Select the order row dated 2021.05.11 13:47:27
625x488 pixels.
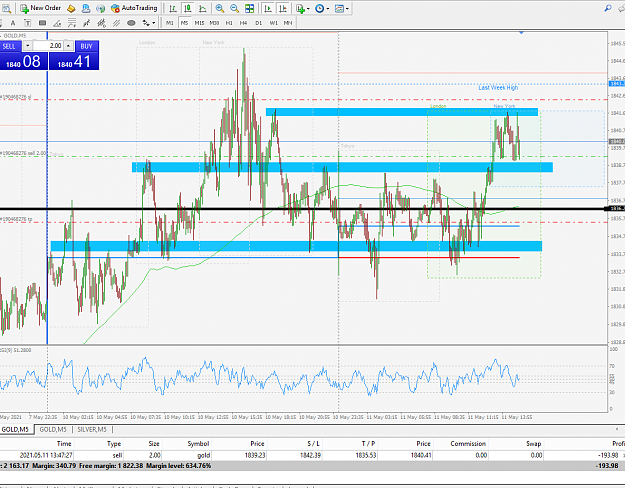[x=312, y=455]
